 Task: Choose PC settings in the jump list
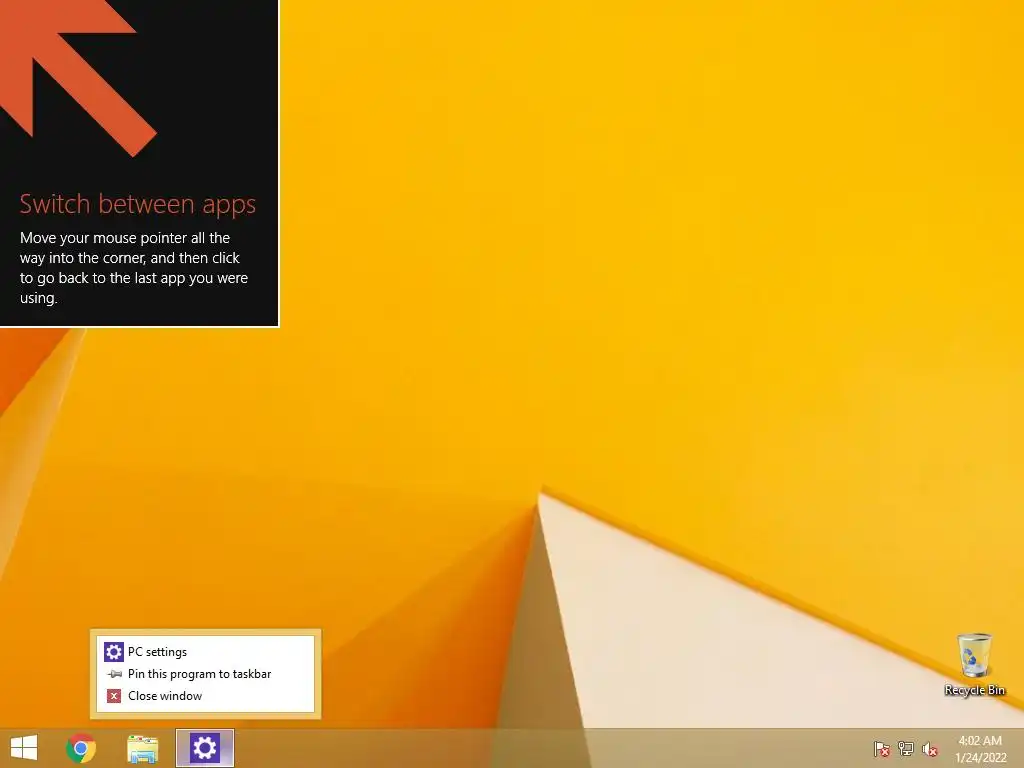[206, 652]
